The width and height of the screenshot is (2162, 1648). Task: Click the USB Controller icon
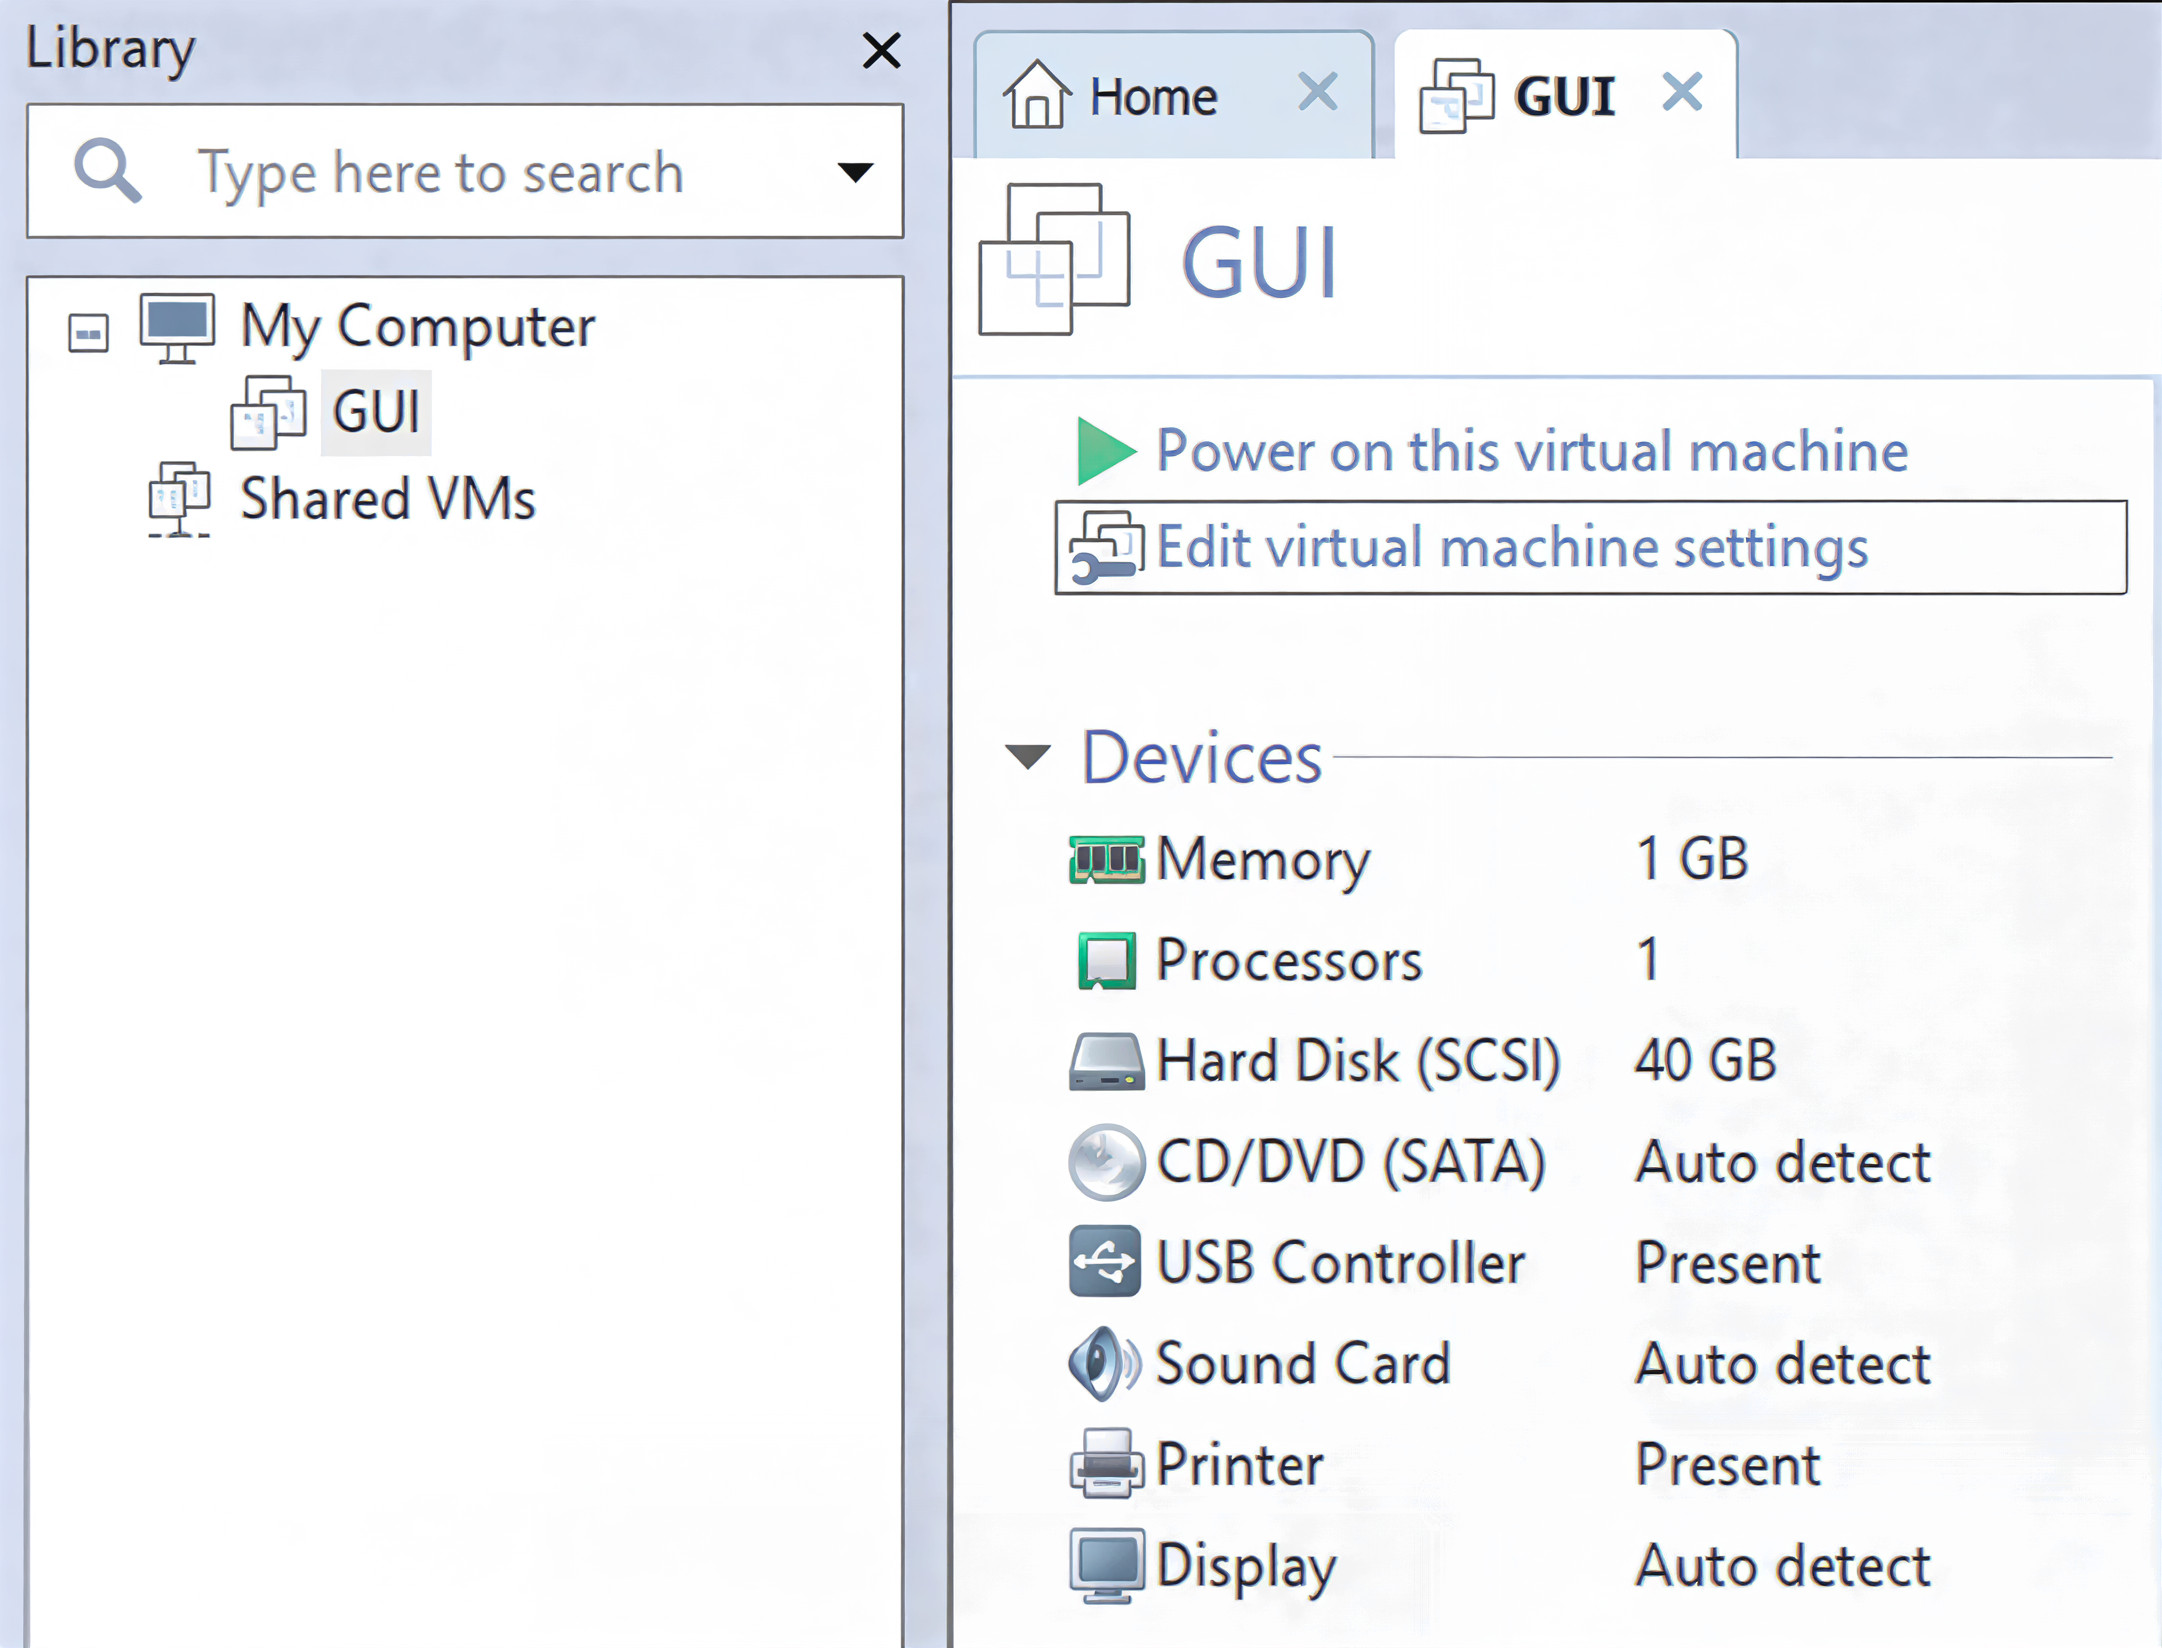1105,1262
